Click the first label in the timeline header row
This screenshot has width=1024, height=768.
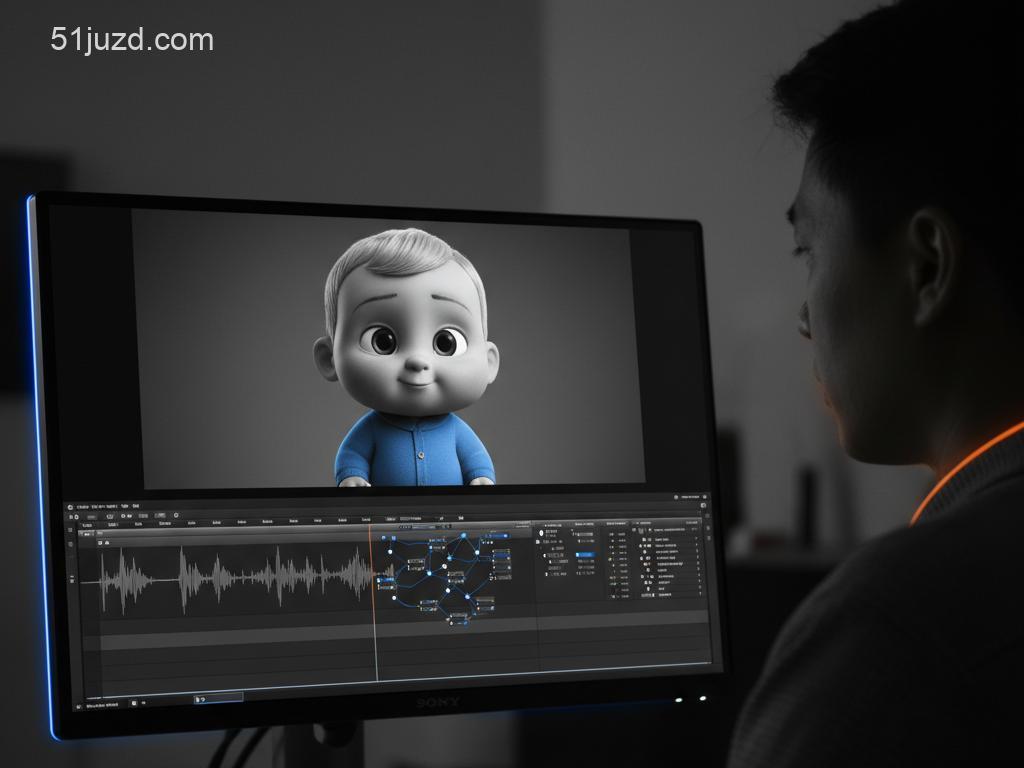click(87, 524)
